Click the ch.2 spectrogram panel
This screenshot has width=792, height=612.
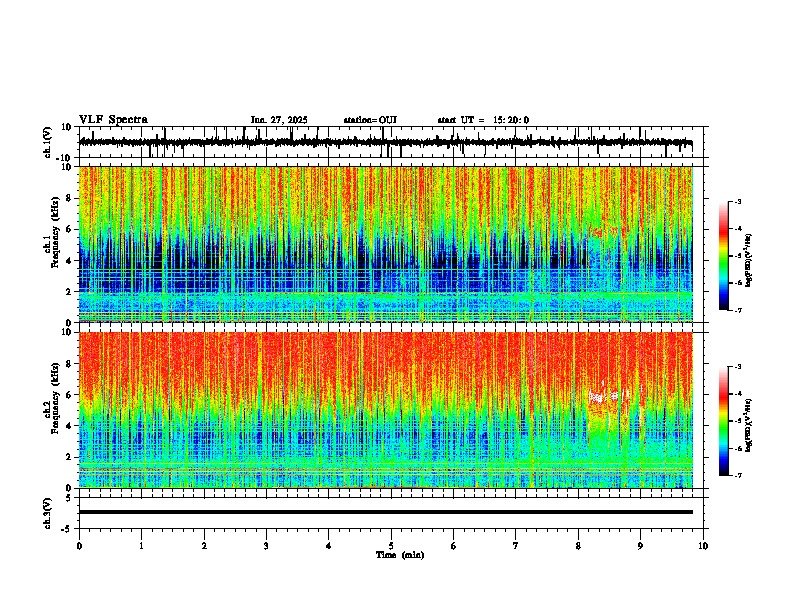pos(391,410)
